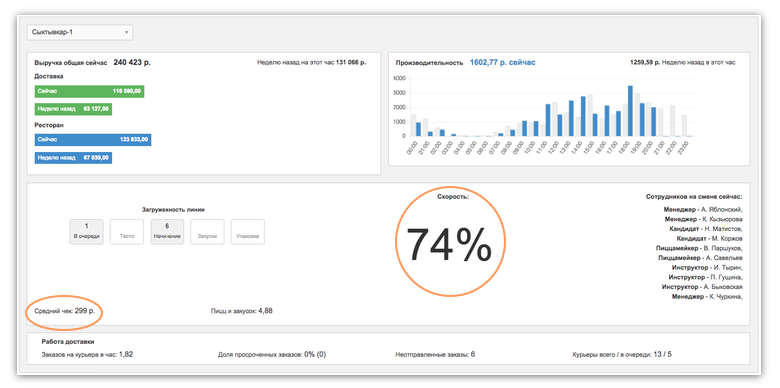This screenshot has width=780, height=388.
Task: Click the tallest blue bar at 18:00
Action: pyautogui.click(x=630, y=111)
